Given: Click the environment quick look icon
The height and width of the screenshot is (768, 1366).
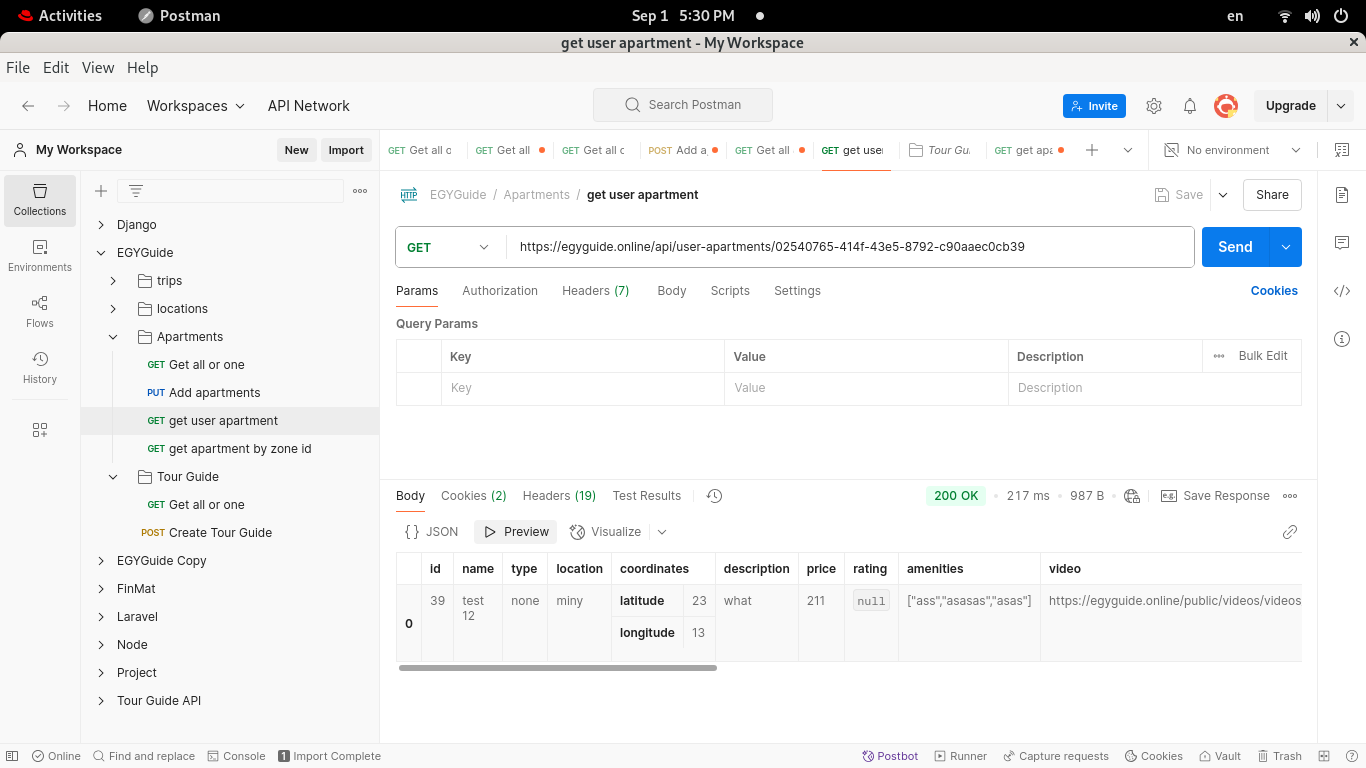Looking at the screenshot, I should pos(1342,150).
